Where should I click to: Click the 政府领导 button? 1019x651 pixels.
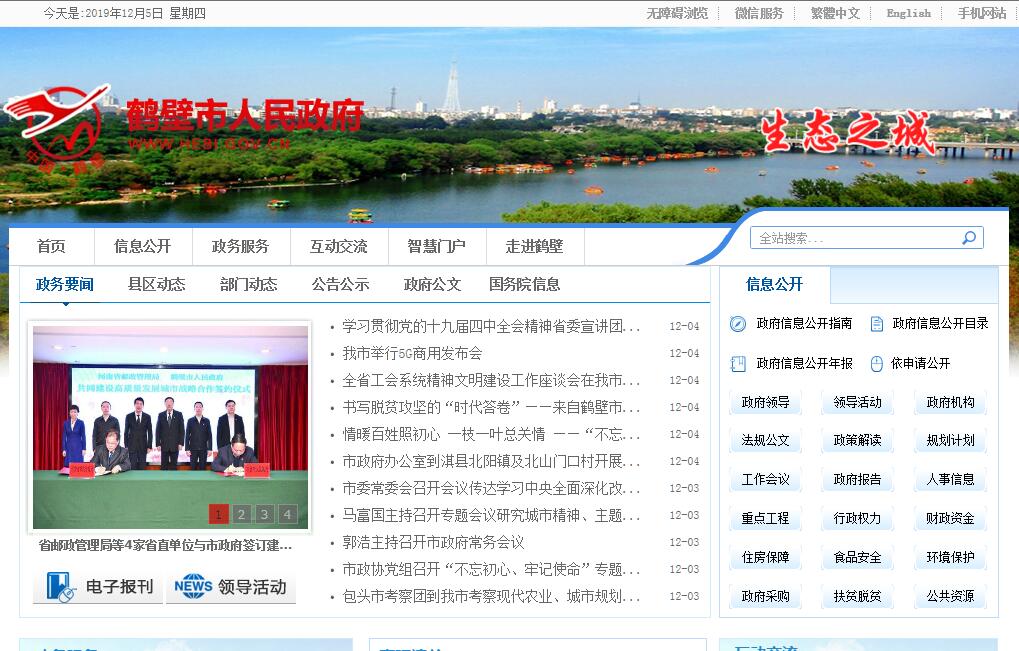pos(765,402)
